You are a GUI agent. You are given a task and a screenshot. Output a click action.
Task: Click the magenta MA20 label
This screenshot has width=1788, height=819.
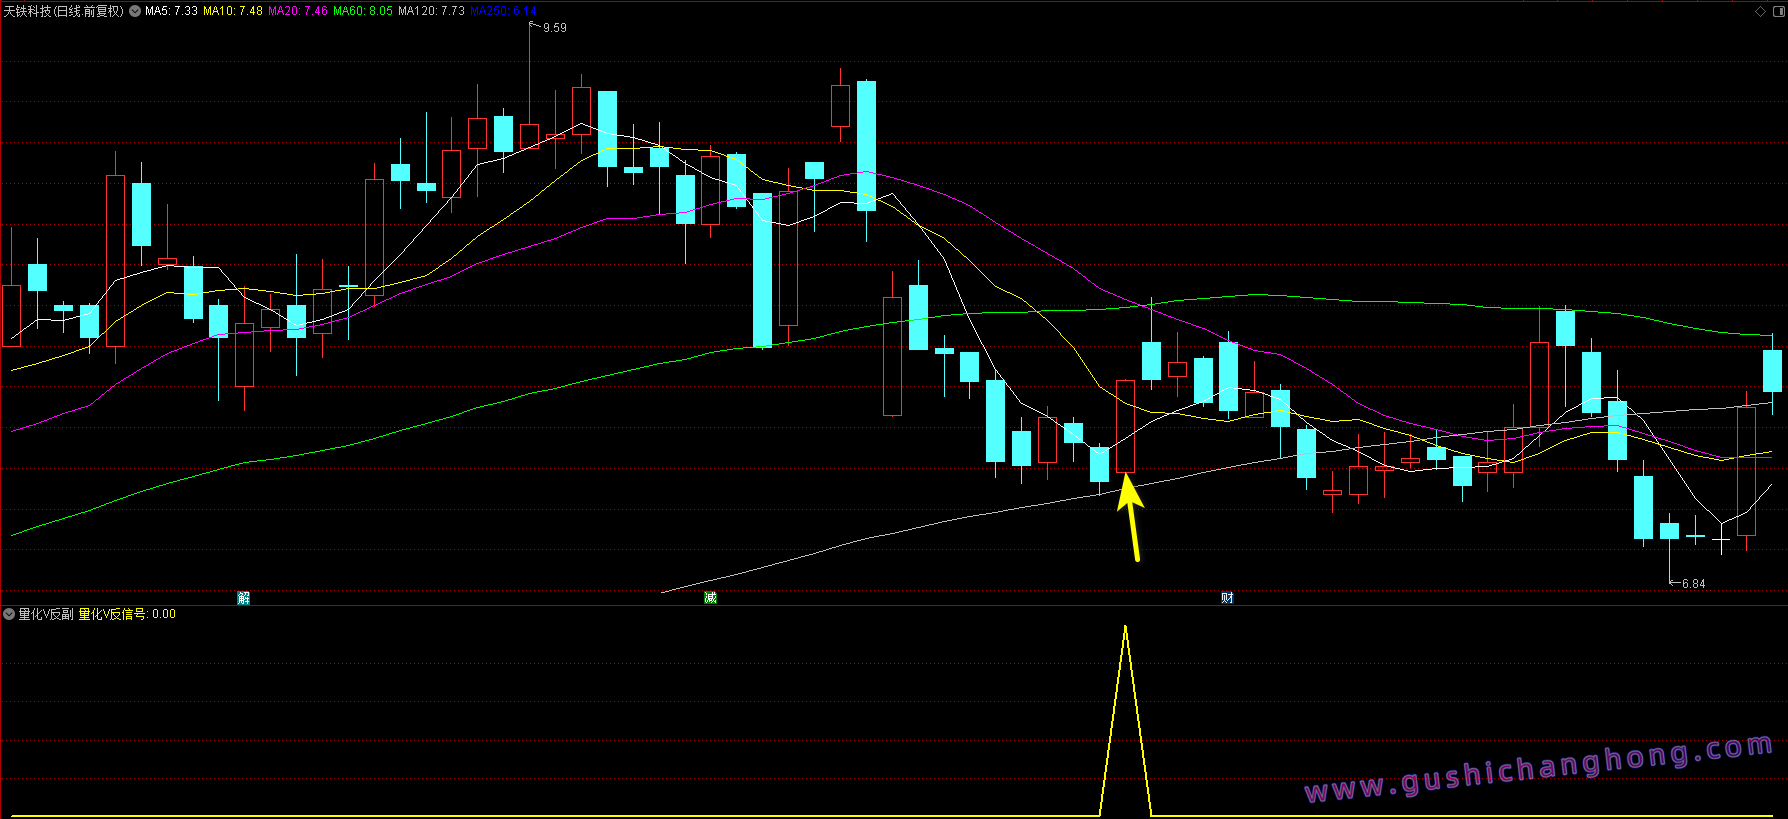point(298,12)
